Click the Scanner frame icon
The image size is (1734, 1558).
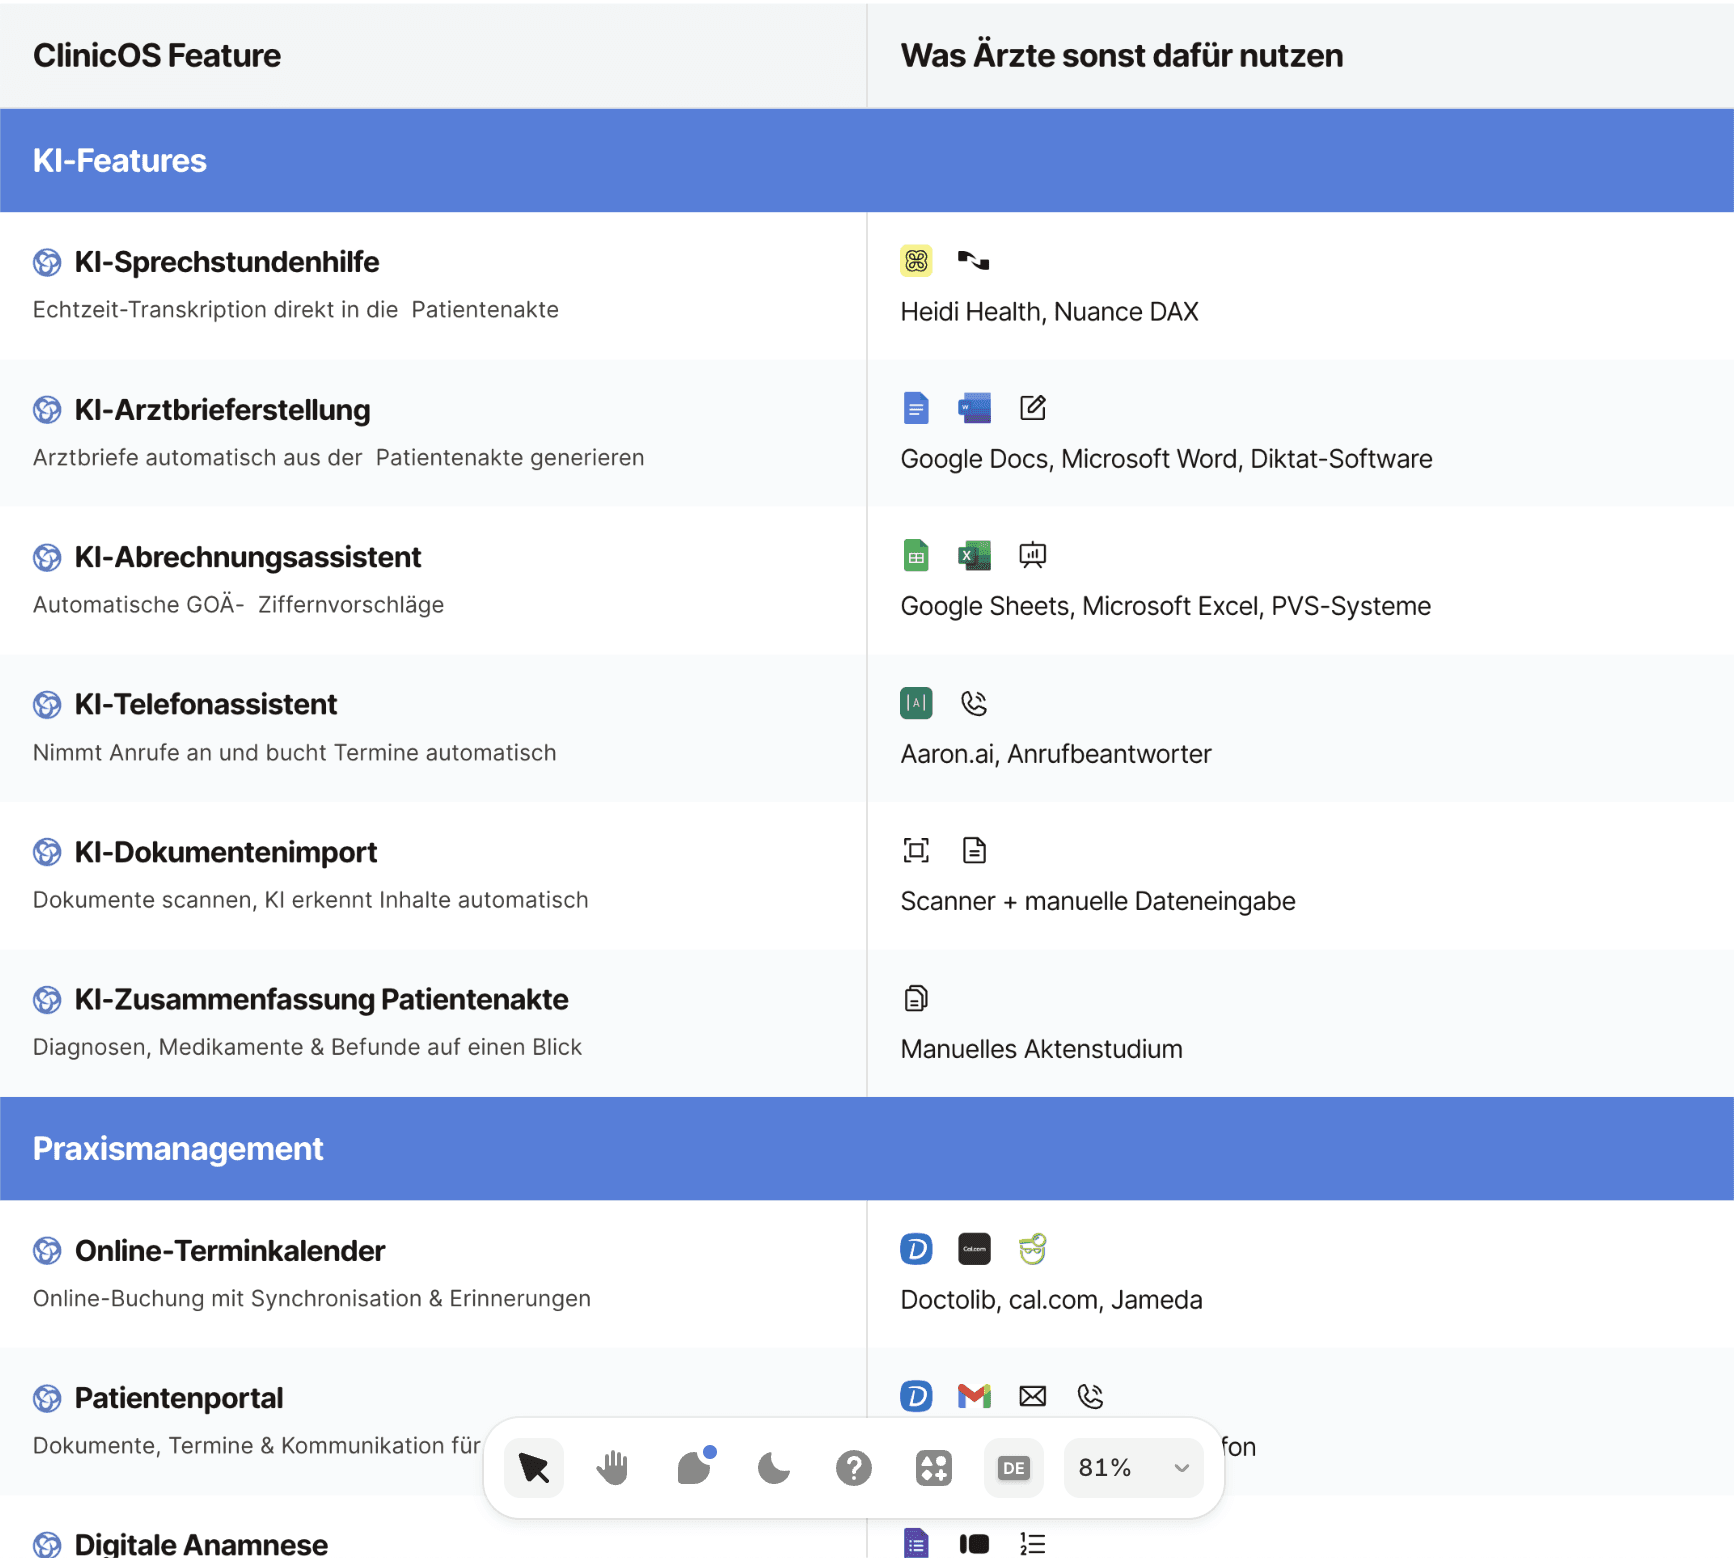(916, 850)
